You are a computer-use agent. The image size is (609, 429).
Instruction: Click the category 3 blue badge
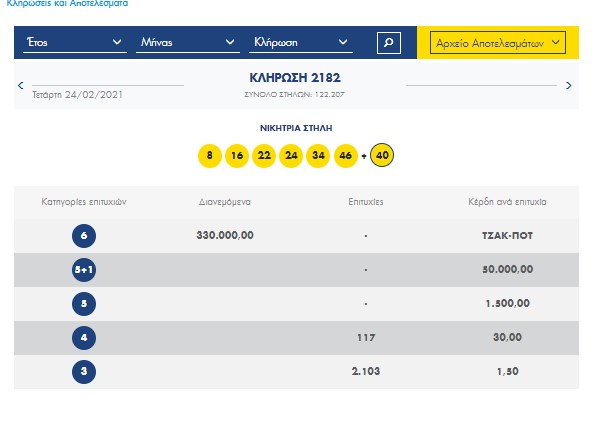[85, 372]
